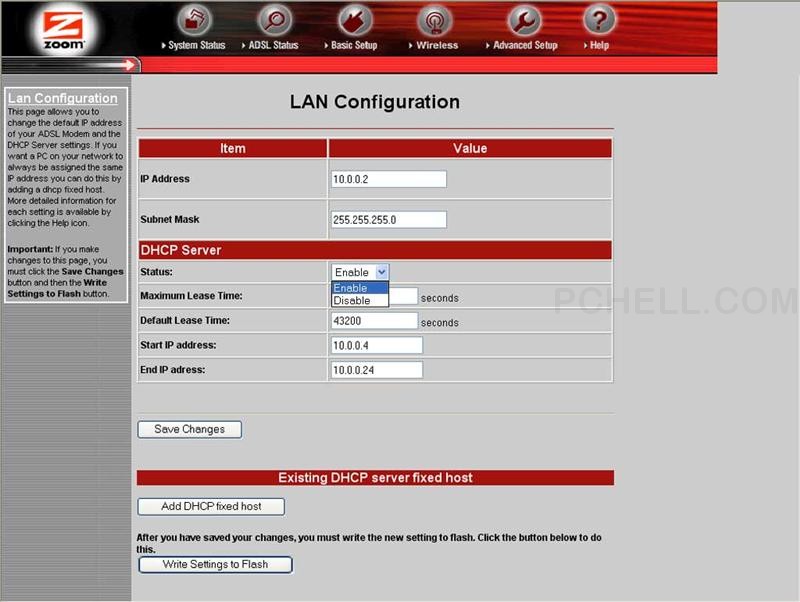800x602 pixels.
Task: Click the IP Address input field
Action: pyautogui.click(x=388, y=179)
